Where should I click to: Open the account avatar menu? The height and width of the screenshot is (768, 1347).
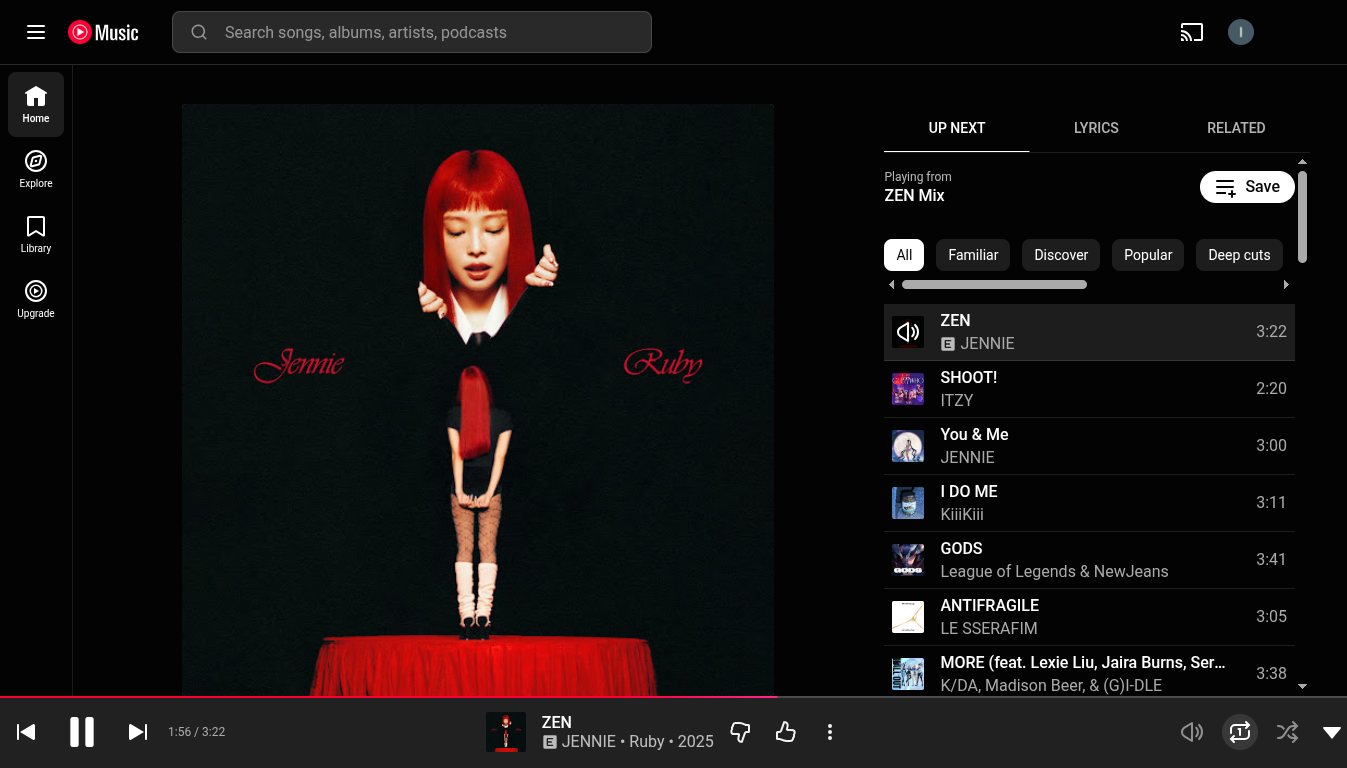(x=1241, y=32)
